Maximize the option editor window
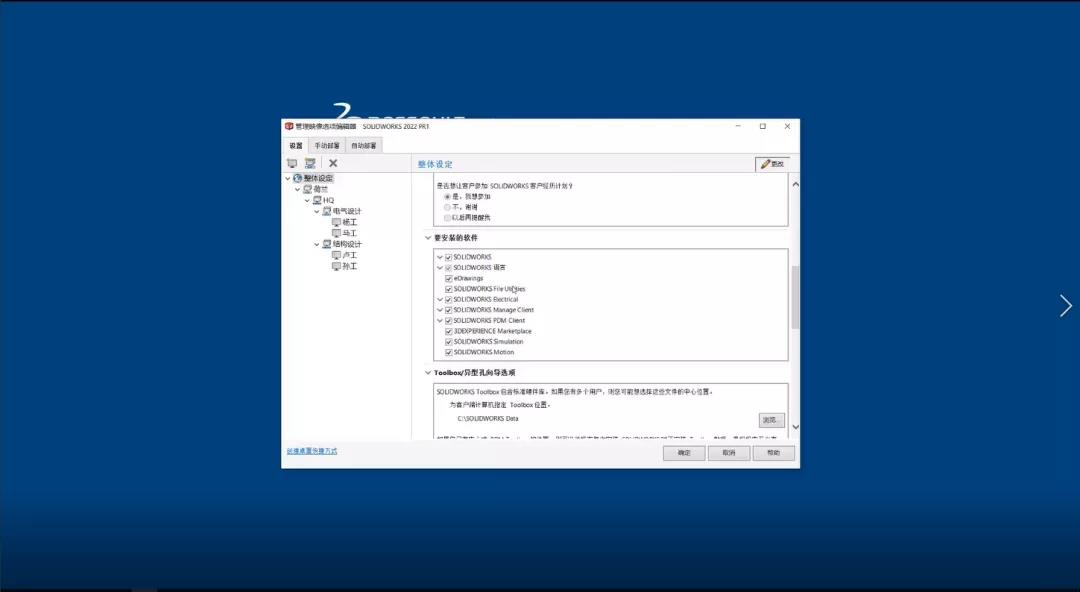Image resolution: width=1080 pixels, height=592 pixels. [762, 127]
